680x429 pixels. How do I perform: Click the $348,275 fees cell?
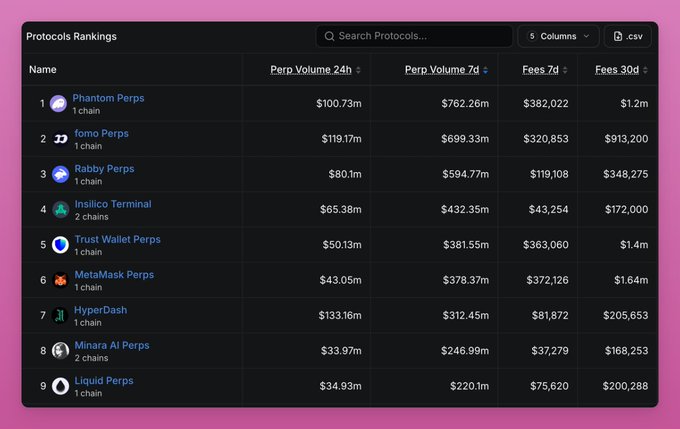[x=626, y=174]
